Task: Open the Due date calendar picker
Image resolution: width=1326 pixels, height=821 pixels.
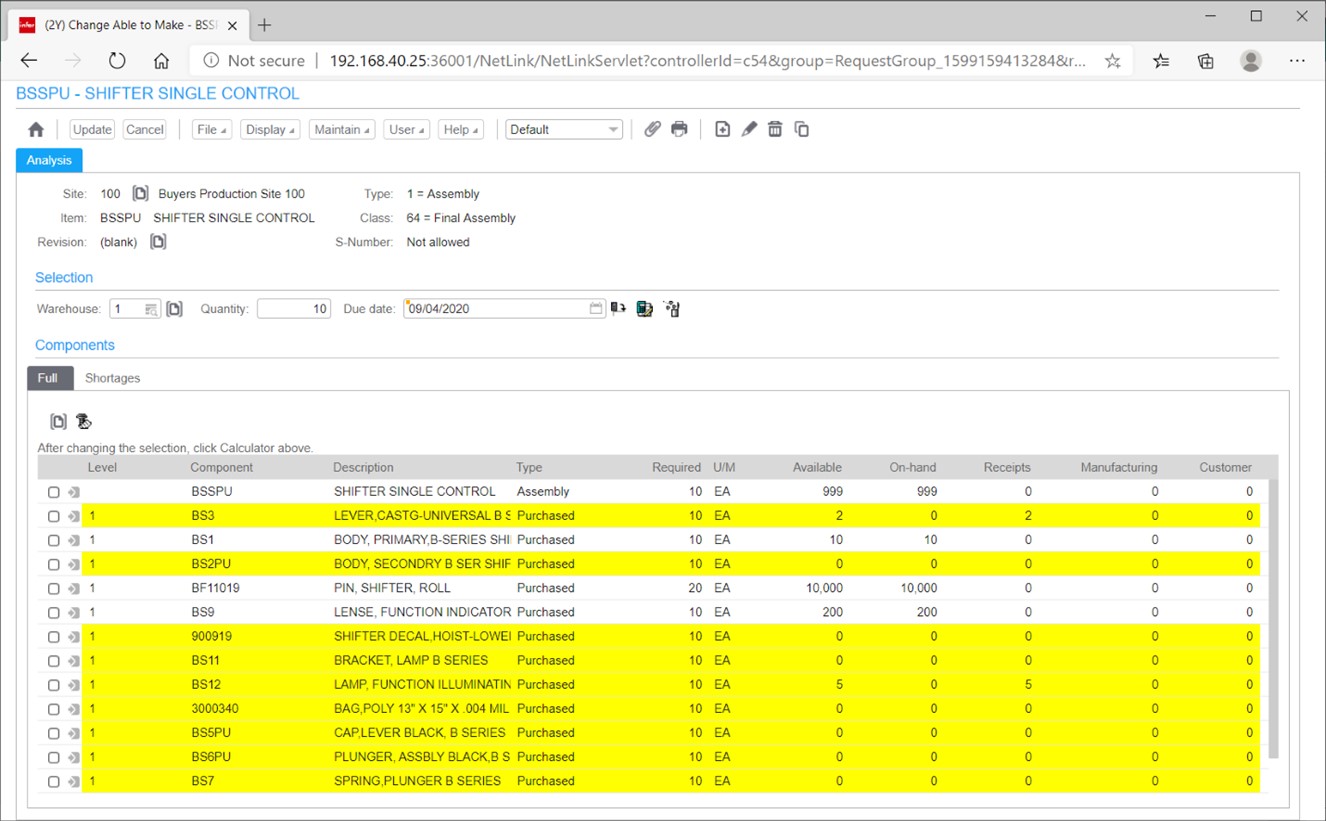Action: coord(596,309)
